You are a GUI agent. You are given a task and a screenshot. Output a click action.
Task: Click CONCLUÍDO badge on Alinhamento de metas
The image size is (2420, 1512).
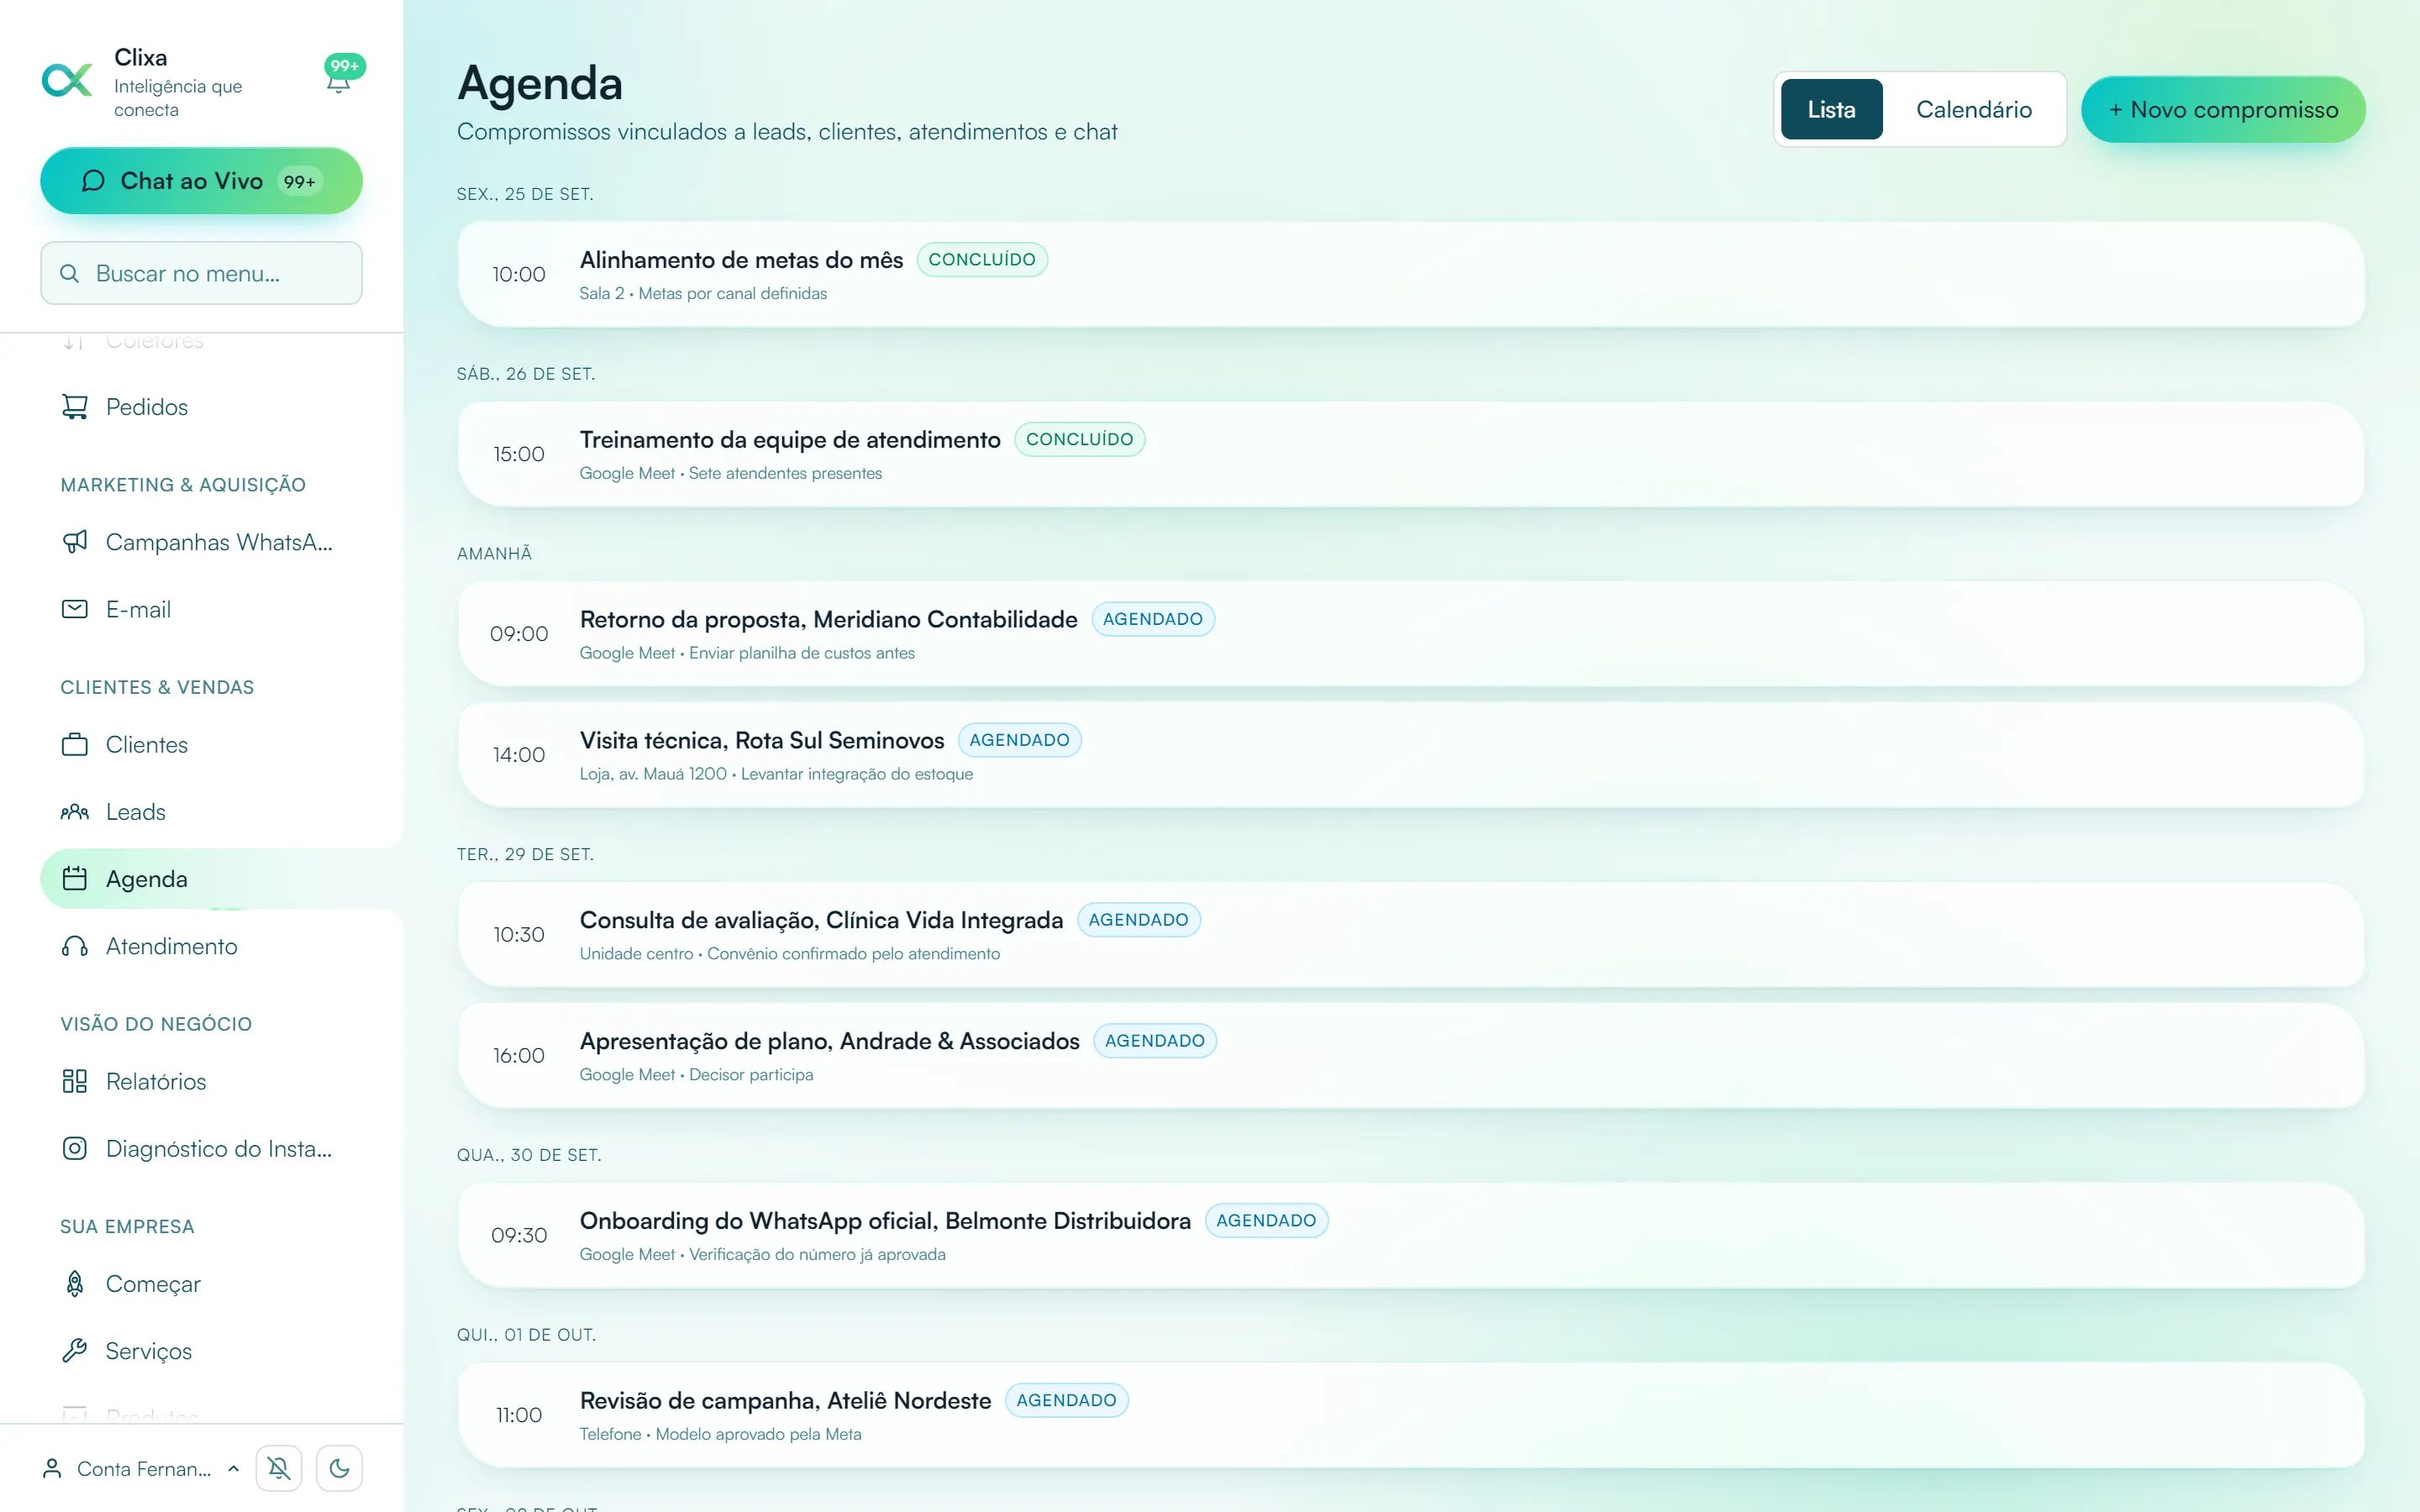point(982,260)
